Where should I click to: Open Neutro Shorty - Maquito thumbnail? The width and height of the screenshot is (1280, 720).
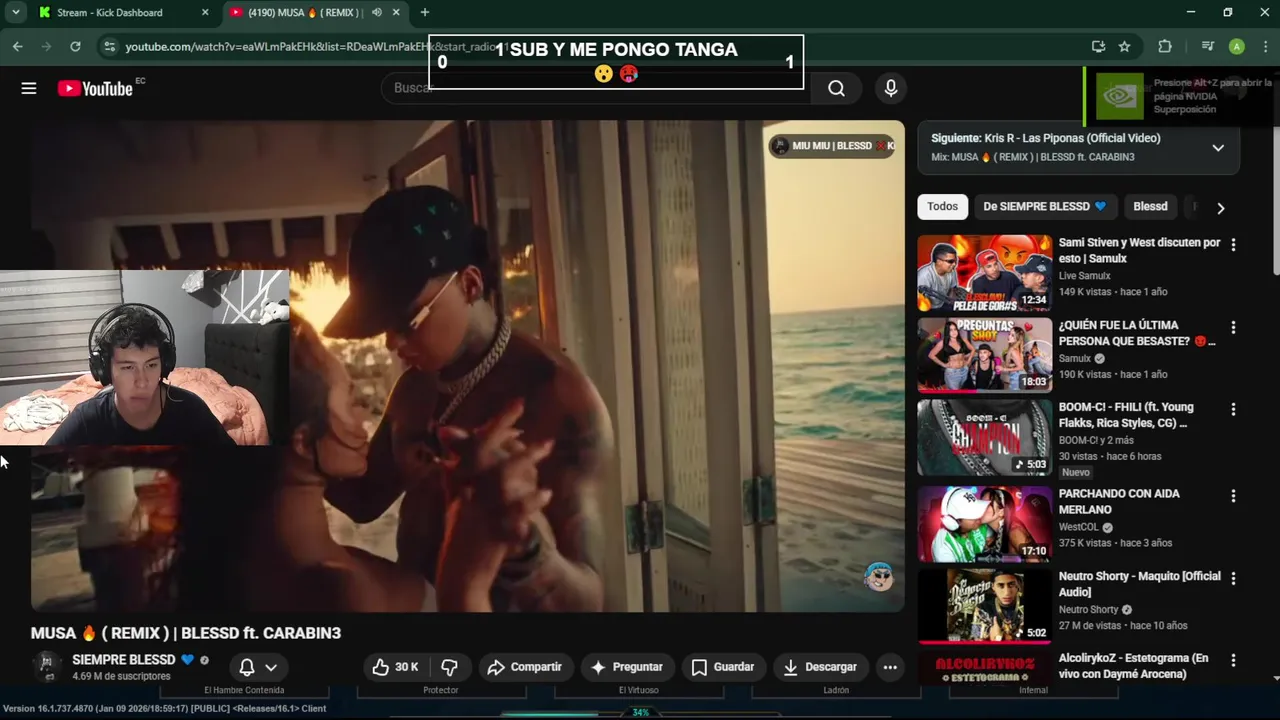tap(985, 606)
